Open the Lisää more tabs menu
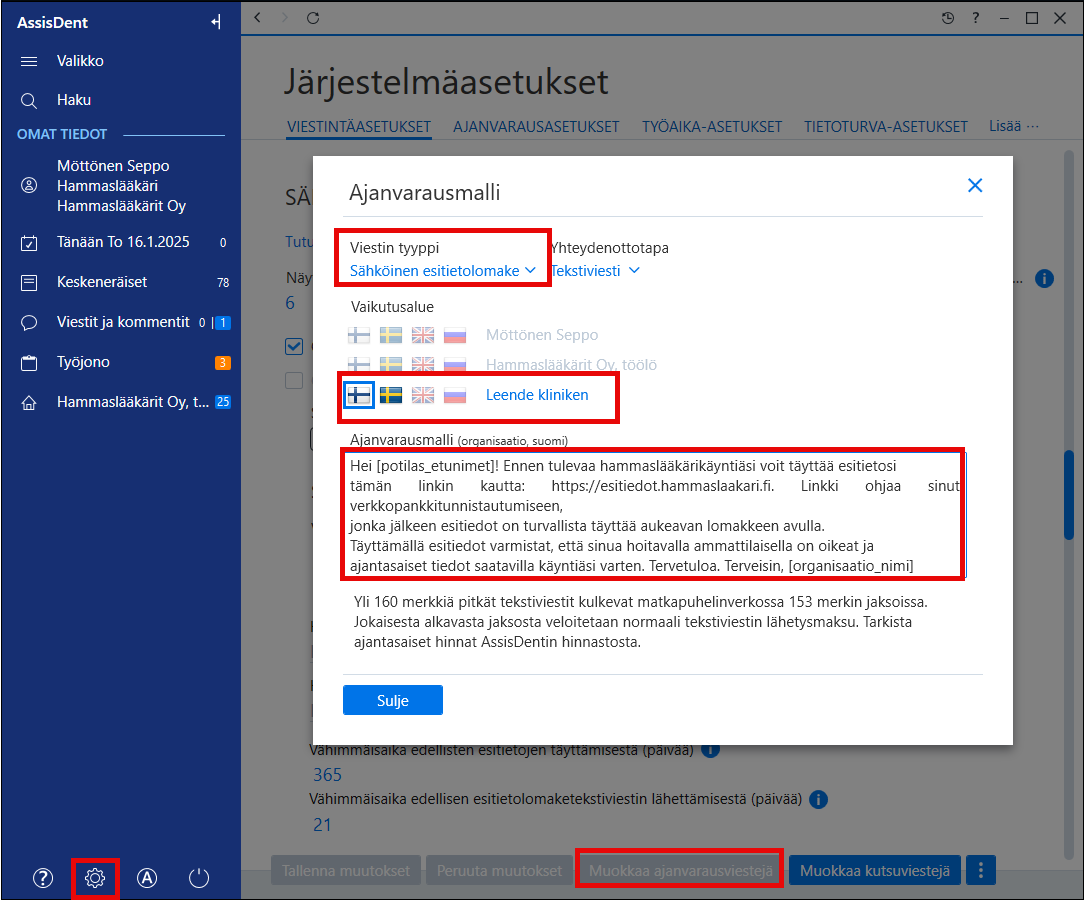The width and height of the screenshot is (1084, 900). click(x=1013, y=126)
